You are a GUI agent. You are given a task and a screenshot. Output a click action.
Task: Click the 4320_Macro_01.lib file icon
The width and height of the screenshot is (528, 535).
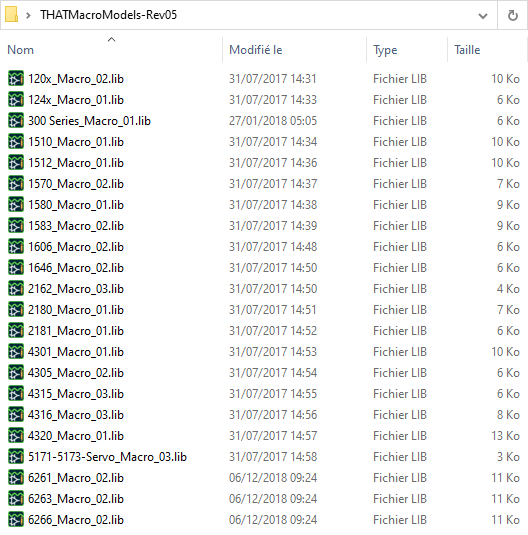pyautogui.click(x=16, y=436)
